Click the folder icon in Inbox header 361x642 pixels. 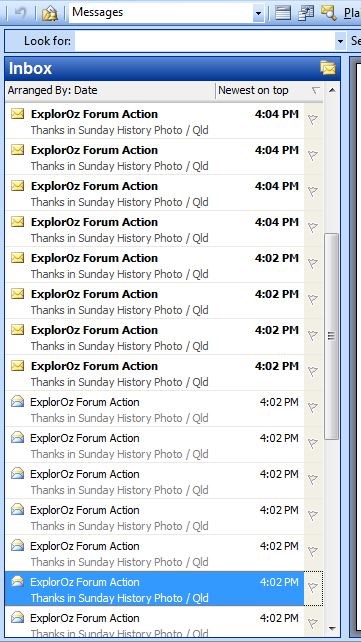[328, 68]
